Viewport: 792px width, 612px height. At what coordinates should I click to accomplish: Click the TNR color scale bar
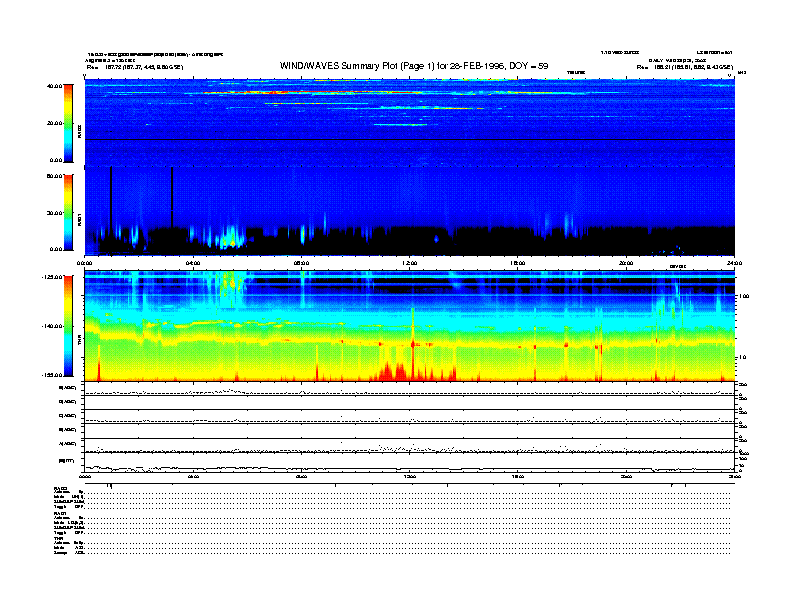tap(68, 326)
